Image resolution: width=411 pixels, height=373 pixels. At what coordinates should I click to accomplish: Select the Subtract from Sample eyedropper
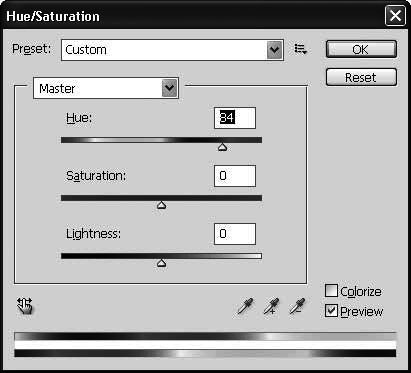pyautogui.click(x=297, y=306)
